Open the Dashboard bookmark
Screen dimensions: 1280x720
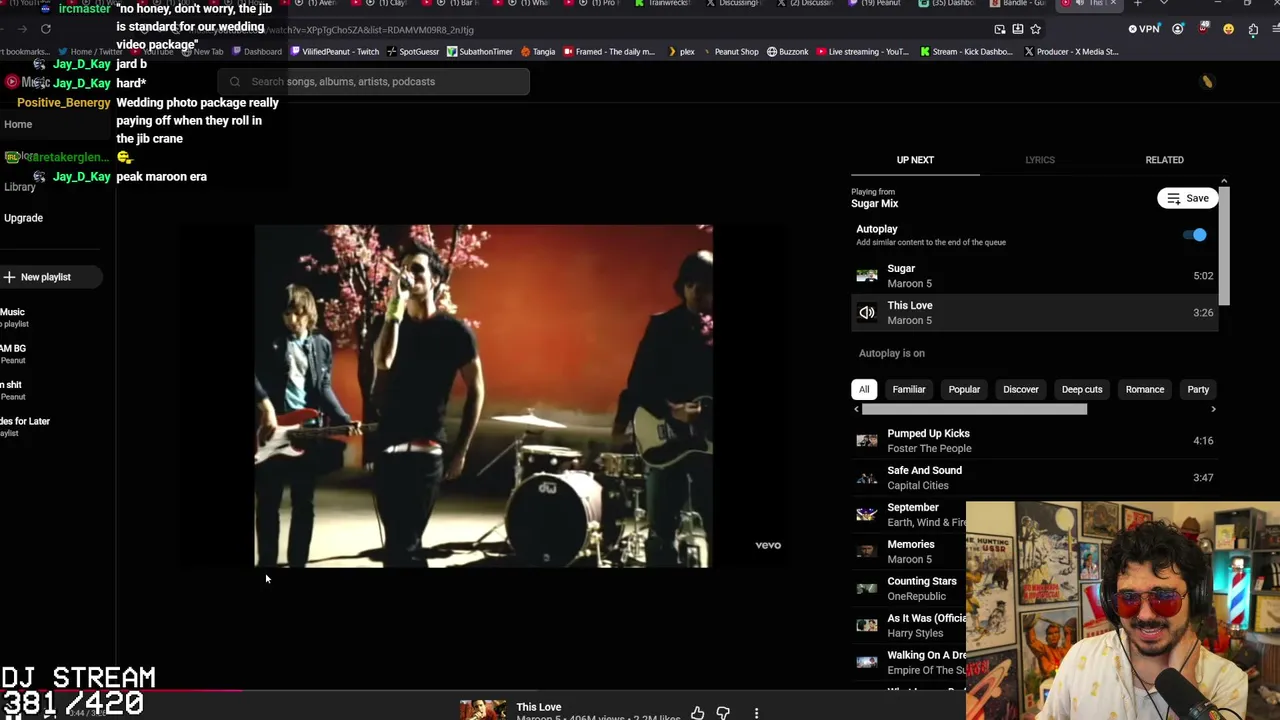(255, 52)
